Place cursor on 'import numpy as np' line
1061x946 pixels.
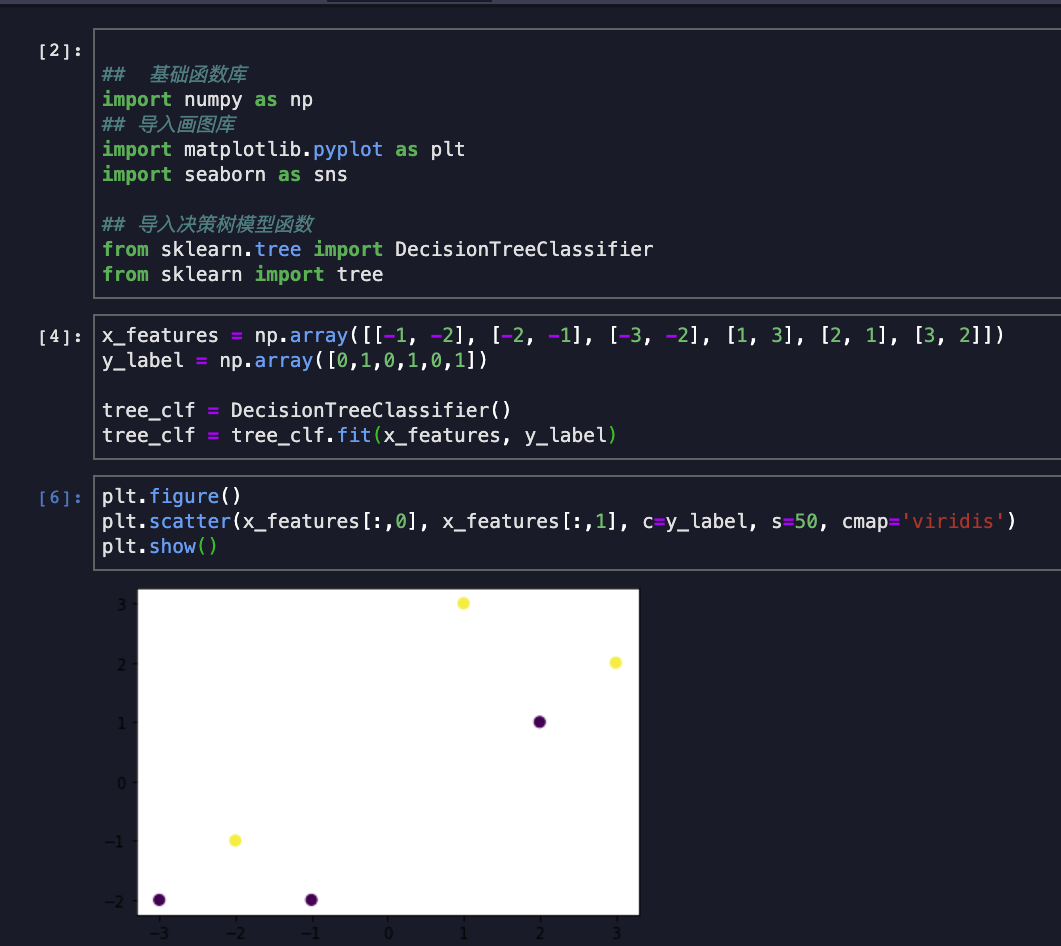coord(207,99)
